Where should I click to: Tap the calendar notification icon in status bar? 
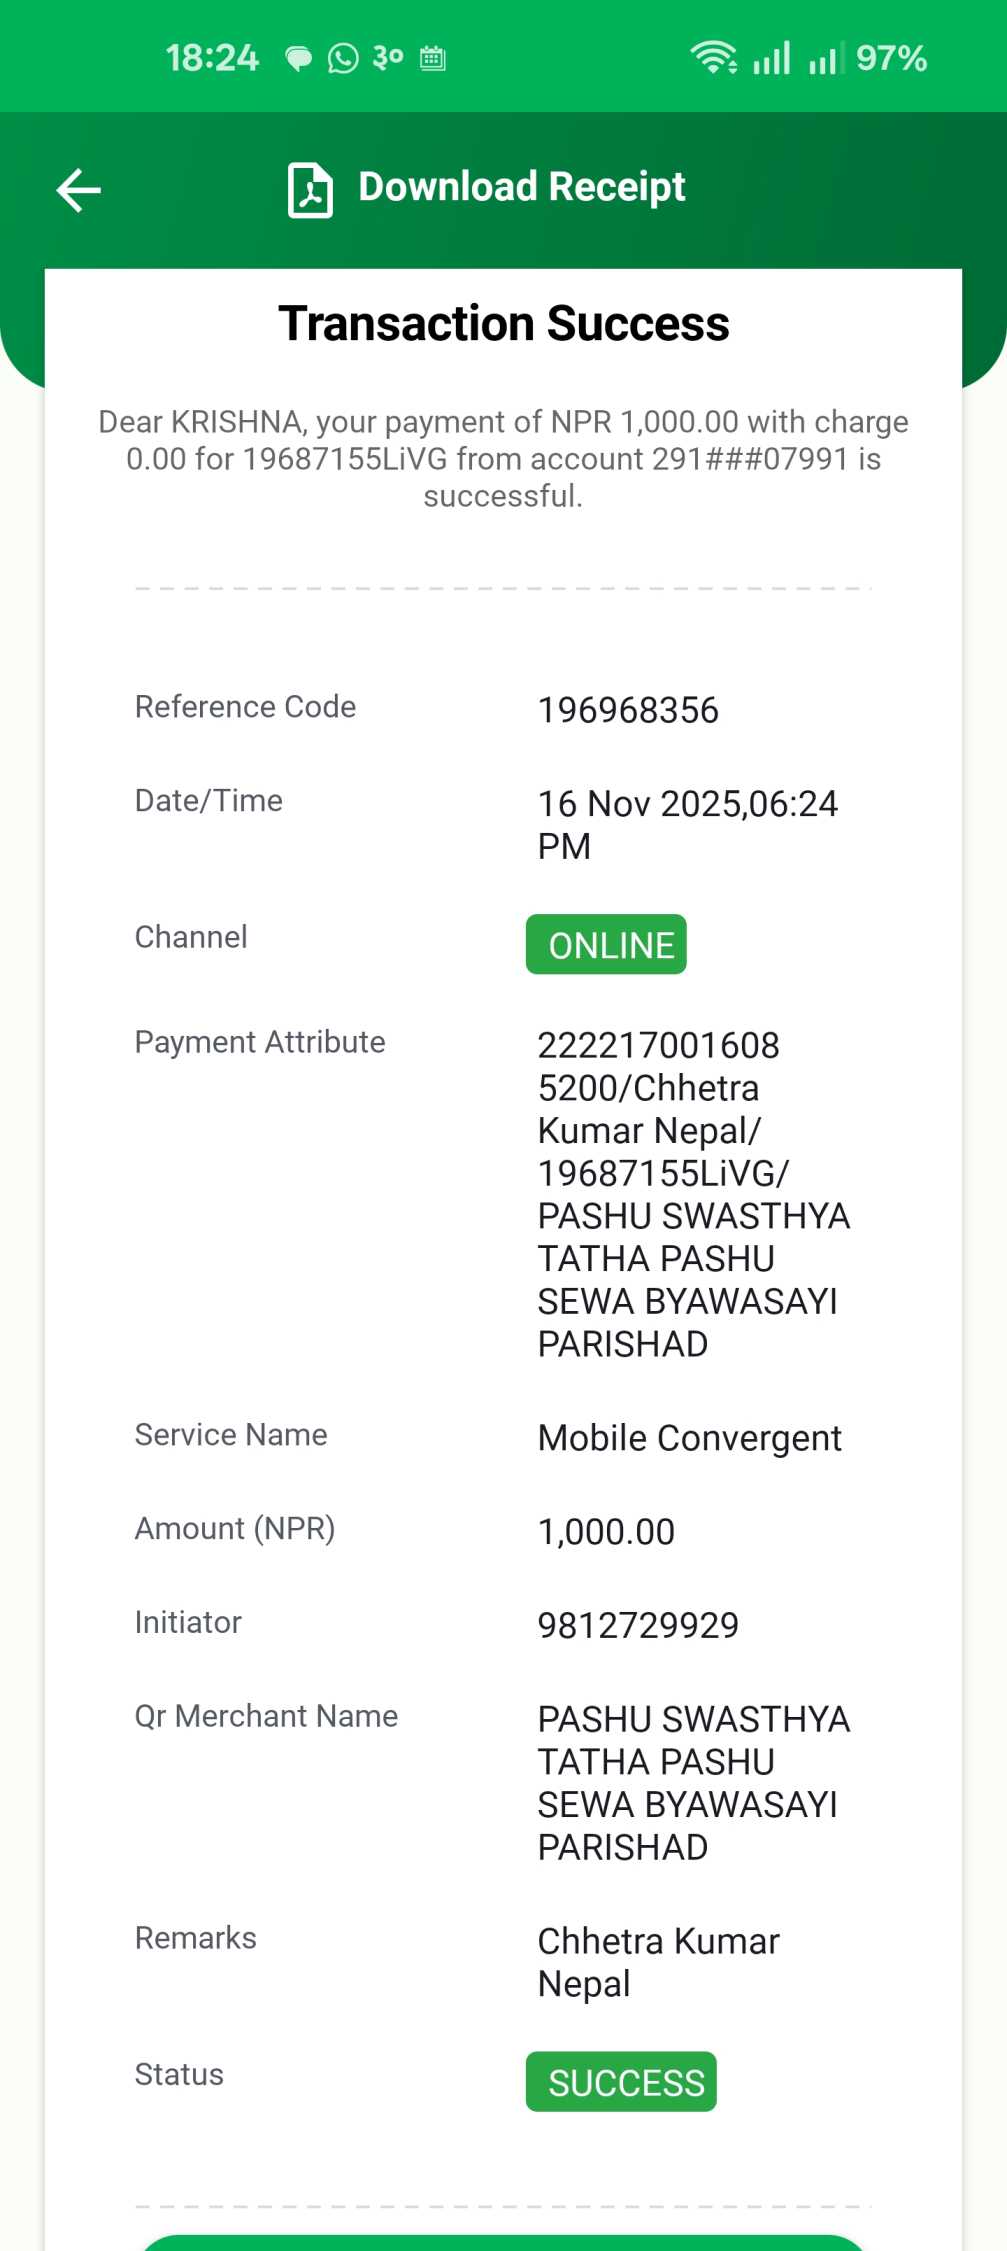click(x=433, y=59)
